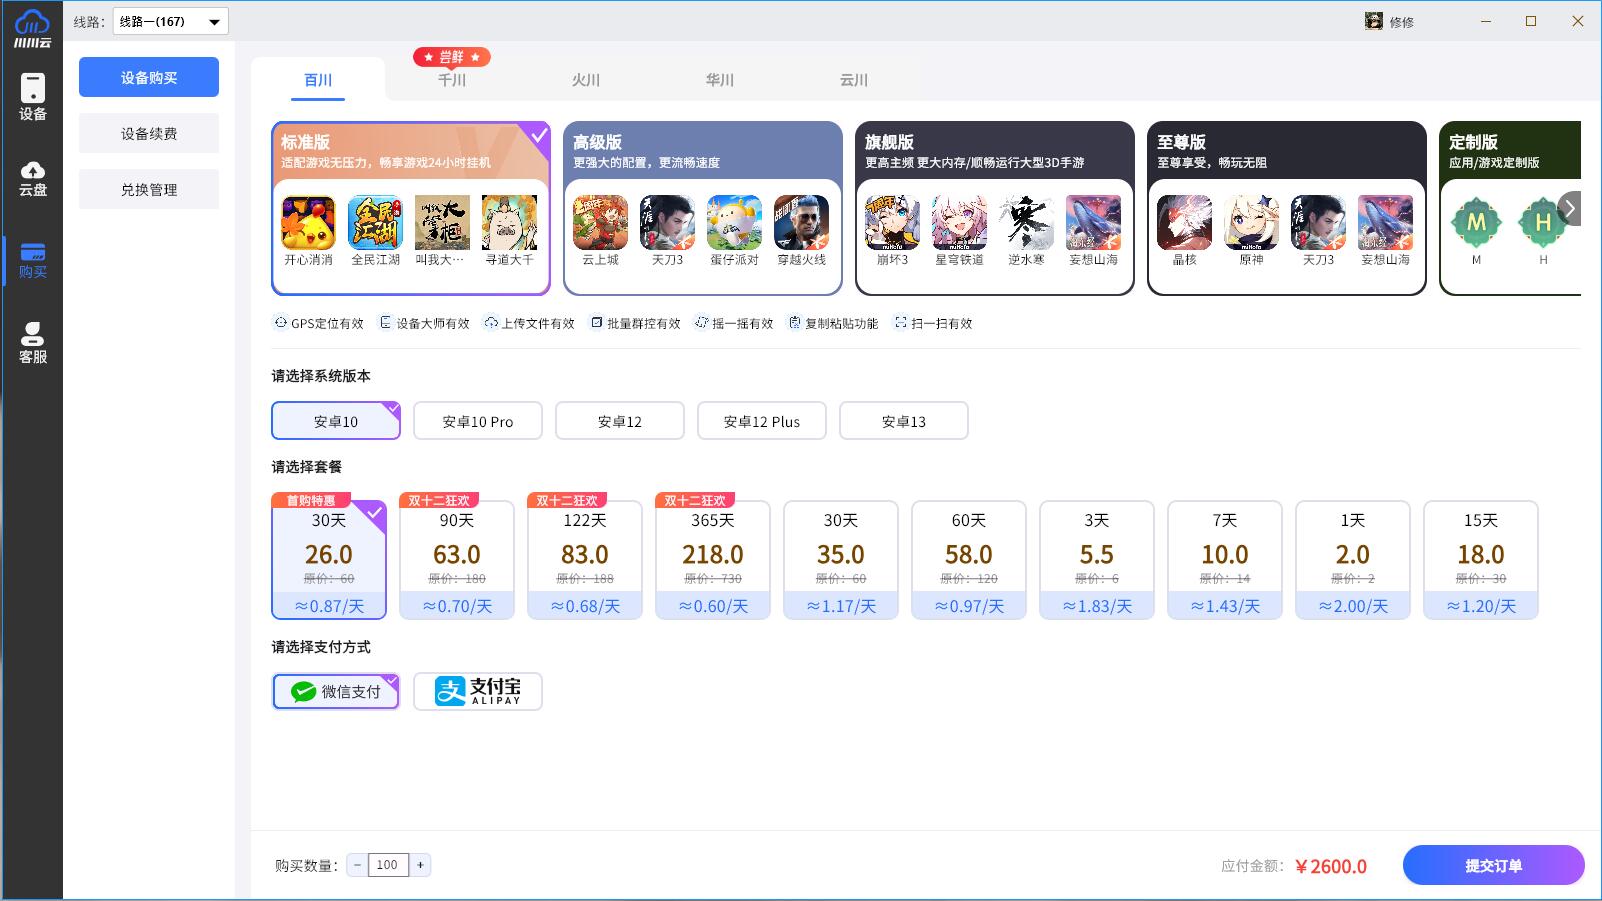
Task: Expand more editions with right arrow
Action: [x=1569, y=209]
